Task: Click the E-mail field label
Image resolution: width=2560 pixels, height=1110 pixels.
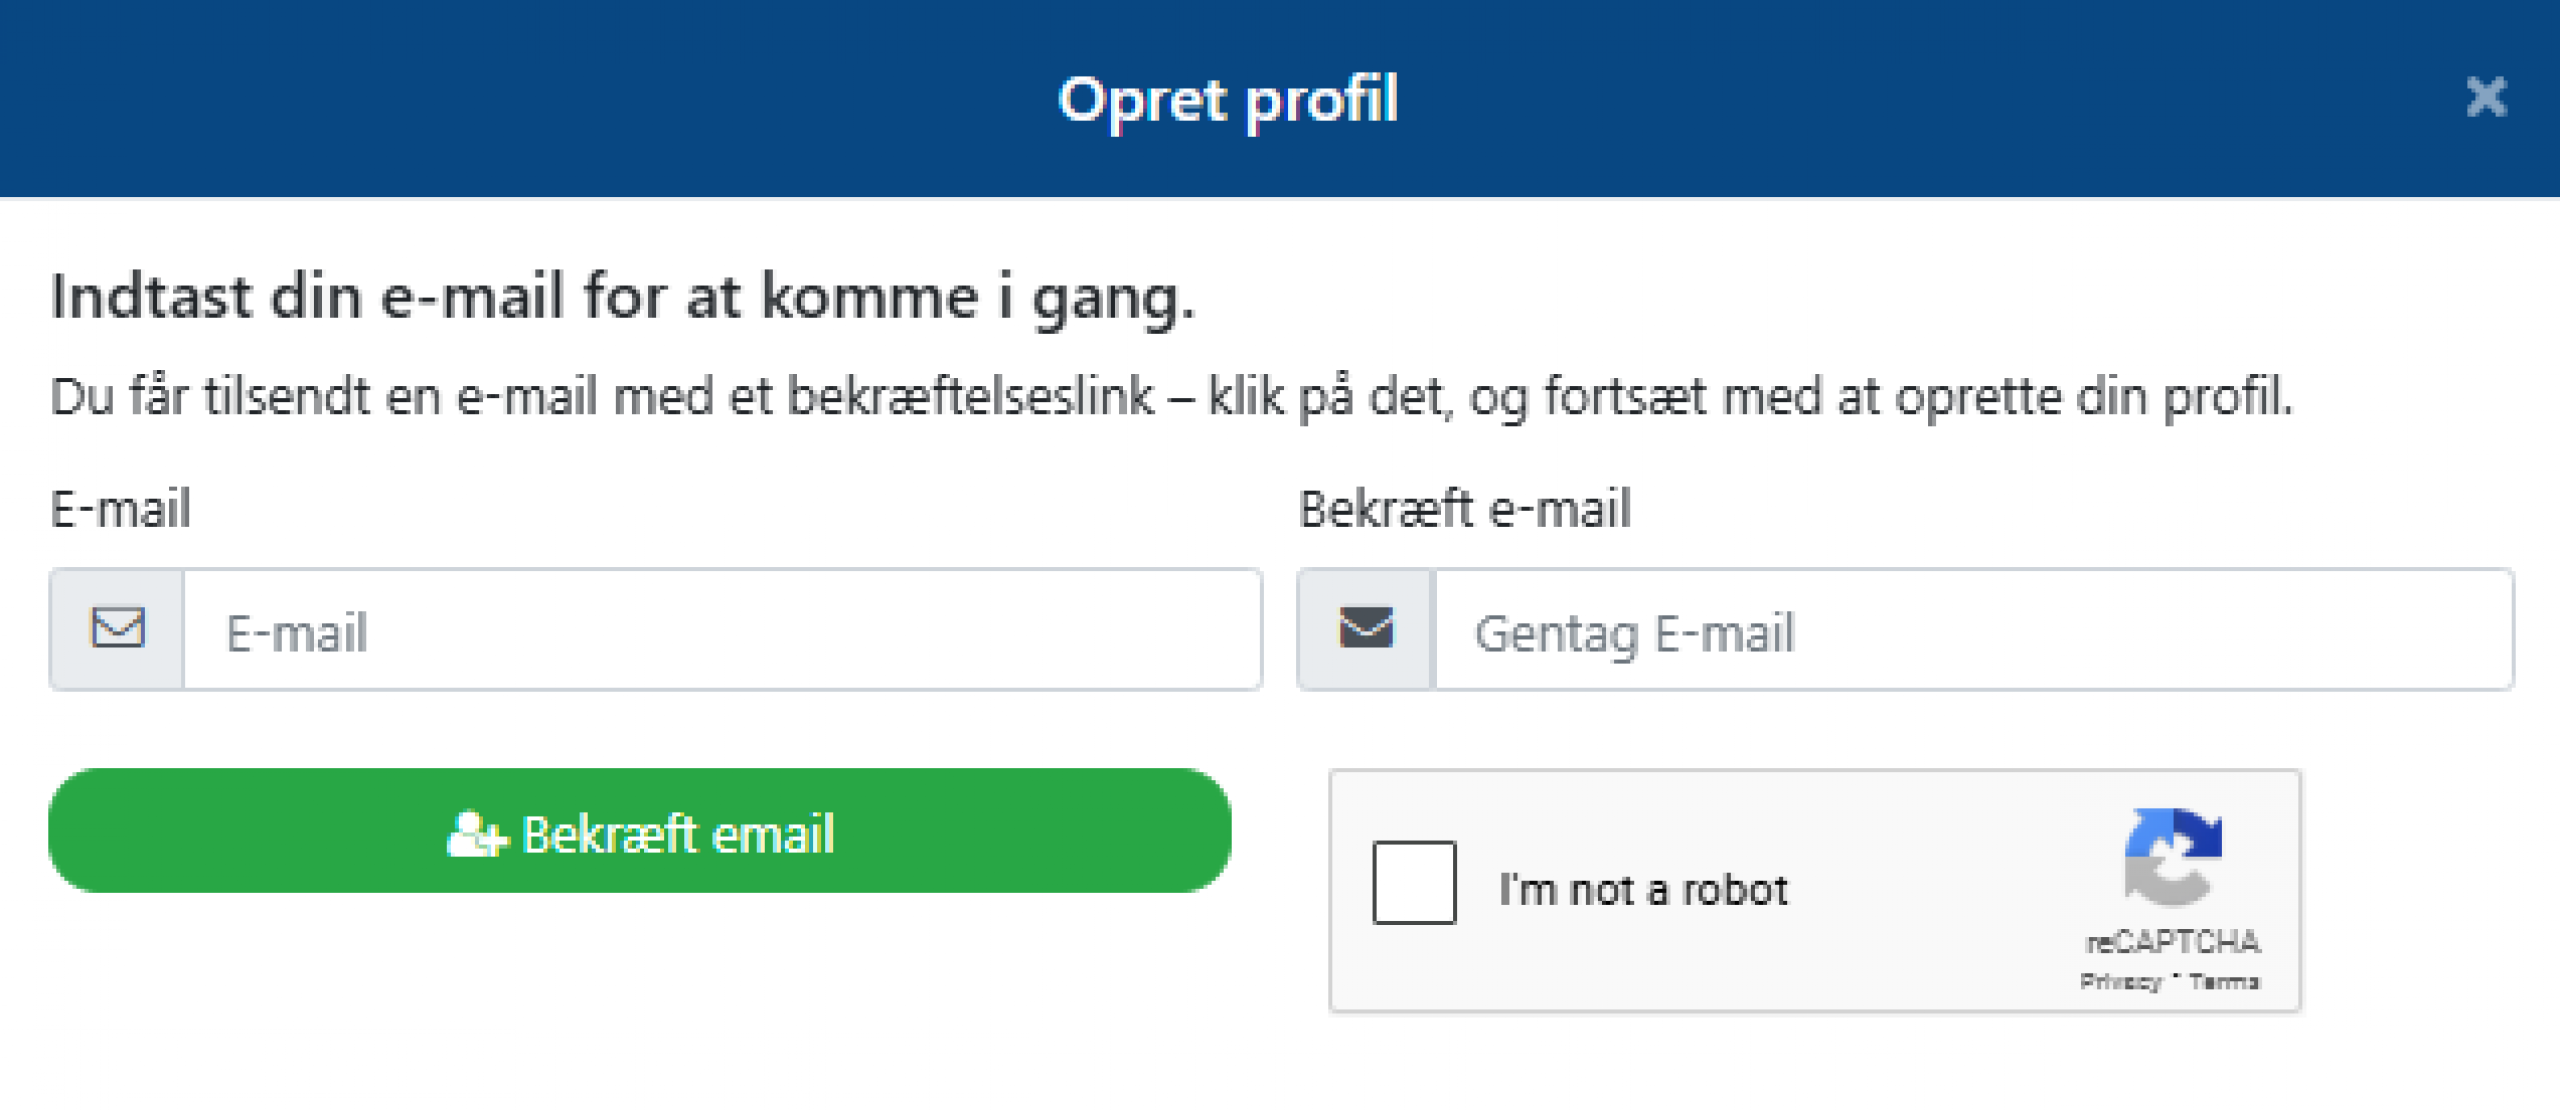Action: (120, 508)
